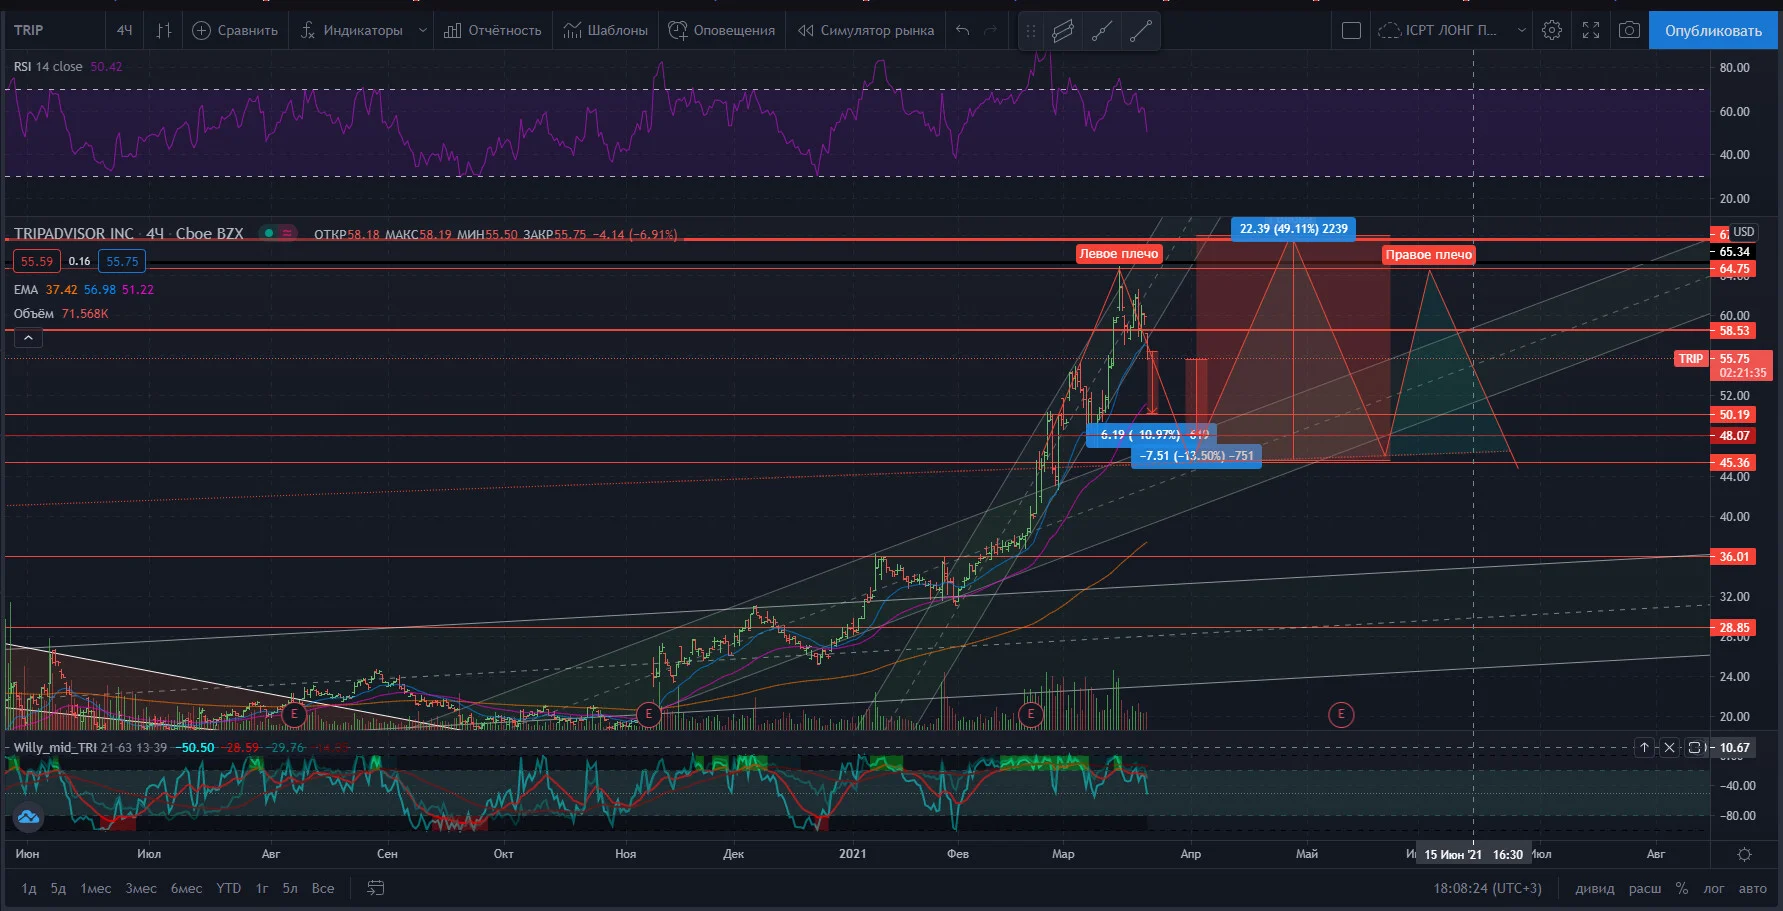Click the Левое плечо chart label

tap(1118, 254)
